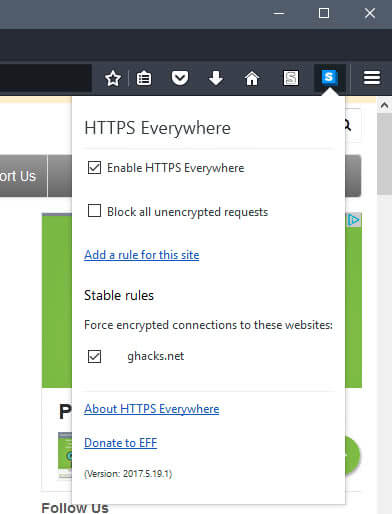Click the address bar field
The height and width of the screenshot is (514, 392).
click(46, 78)
